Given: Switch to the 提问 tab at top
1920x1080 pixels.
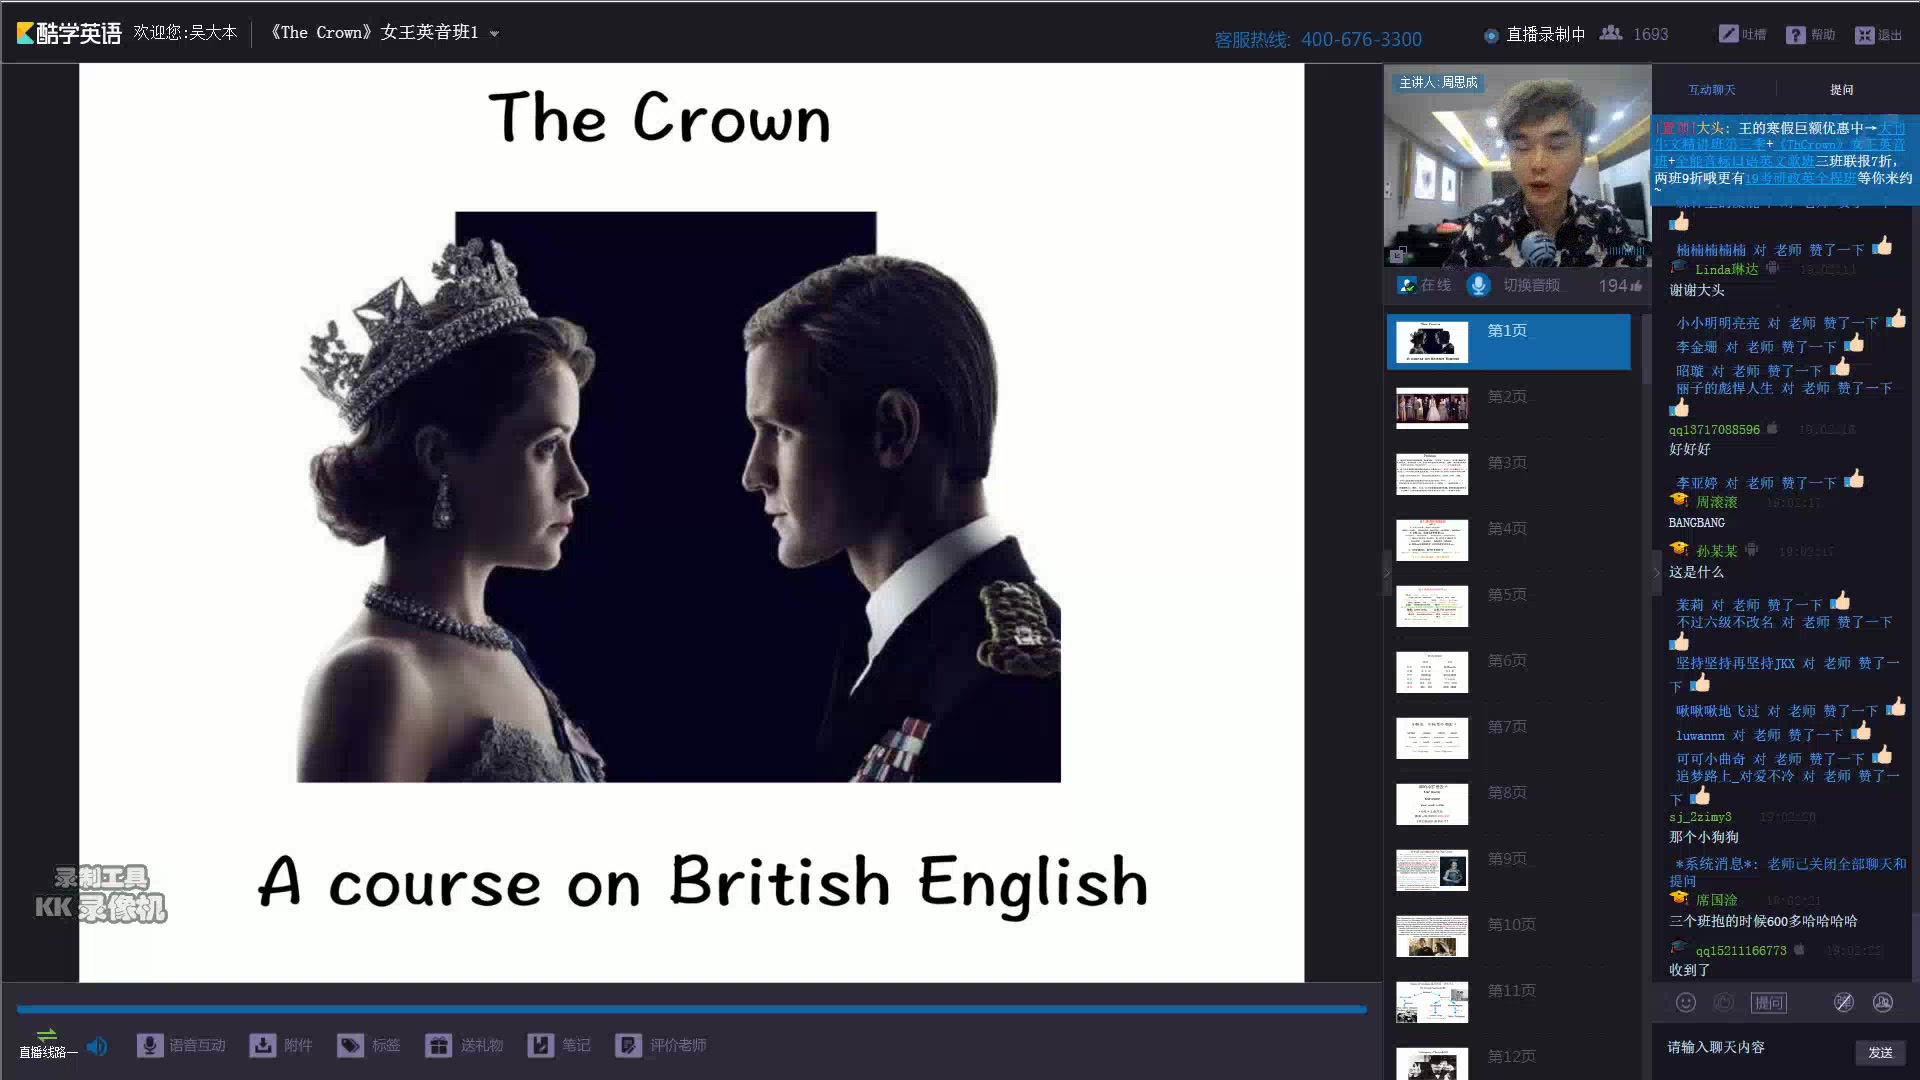Looking at the screenshot, I should pos(1842,90).
